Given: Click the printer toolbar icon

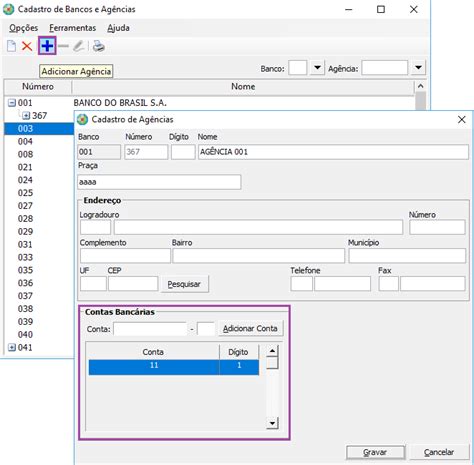Looking at the screenshot, I should tap(99, 46).
